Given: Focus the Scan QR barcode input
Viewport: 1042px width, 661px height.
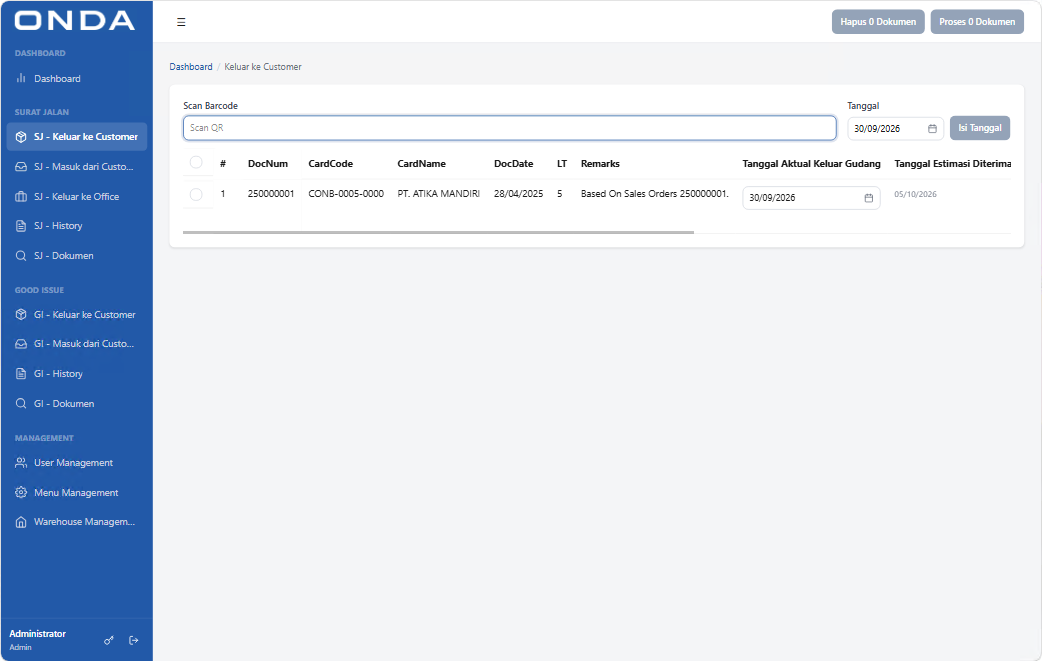Looking at the screenshot, I should [510, 128].
